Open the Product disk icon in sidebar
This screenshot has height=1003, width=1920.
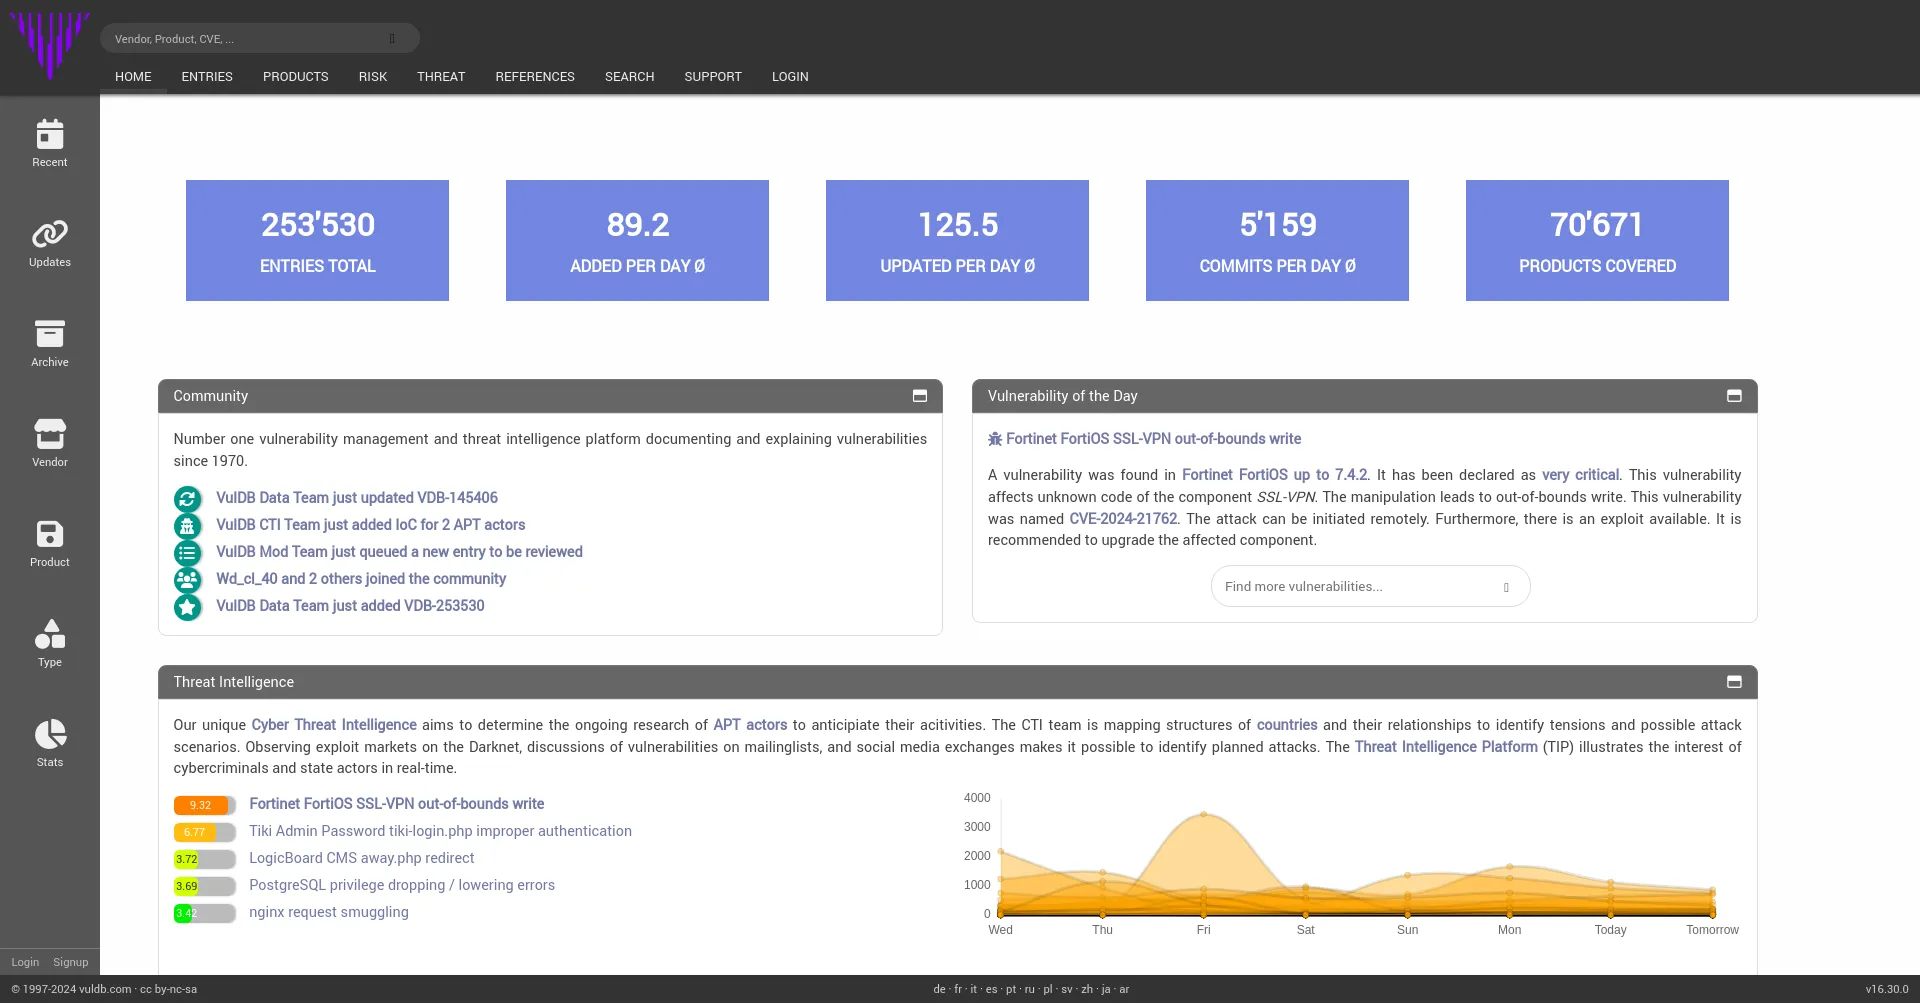(49, 535)
